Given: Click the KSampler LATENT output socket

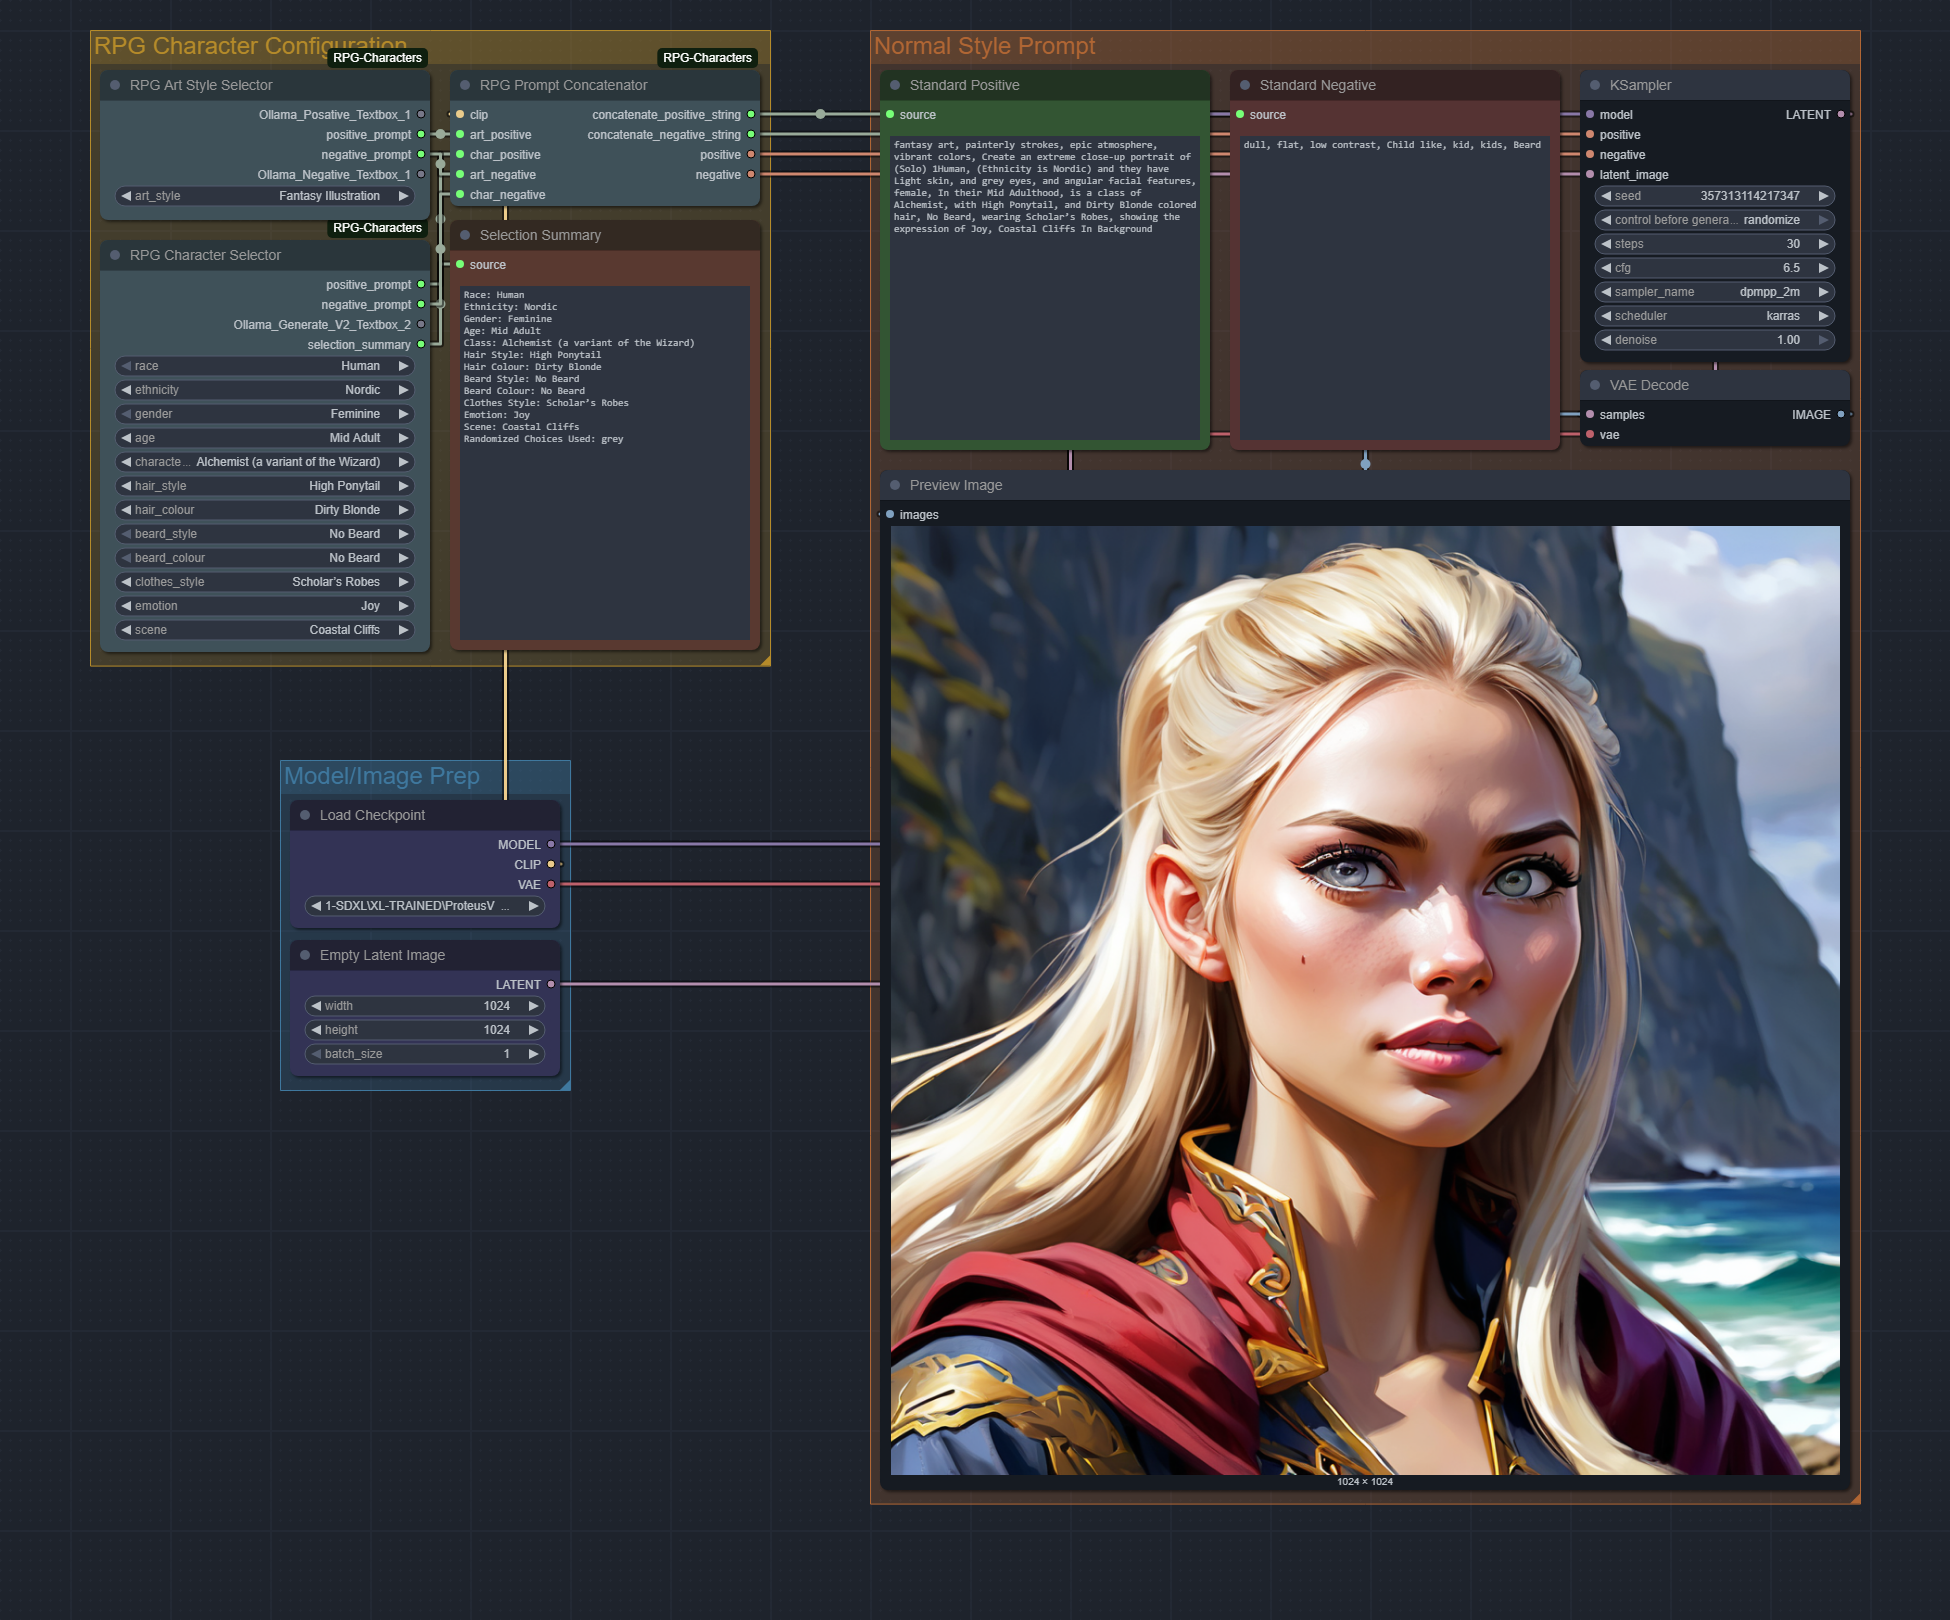Looking at the screenshot, I should (1841, 115).
